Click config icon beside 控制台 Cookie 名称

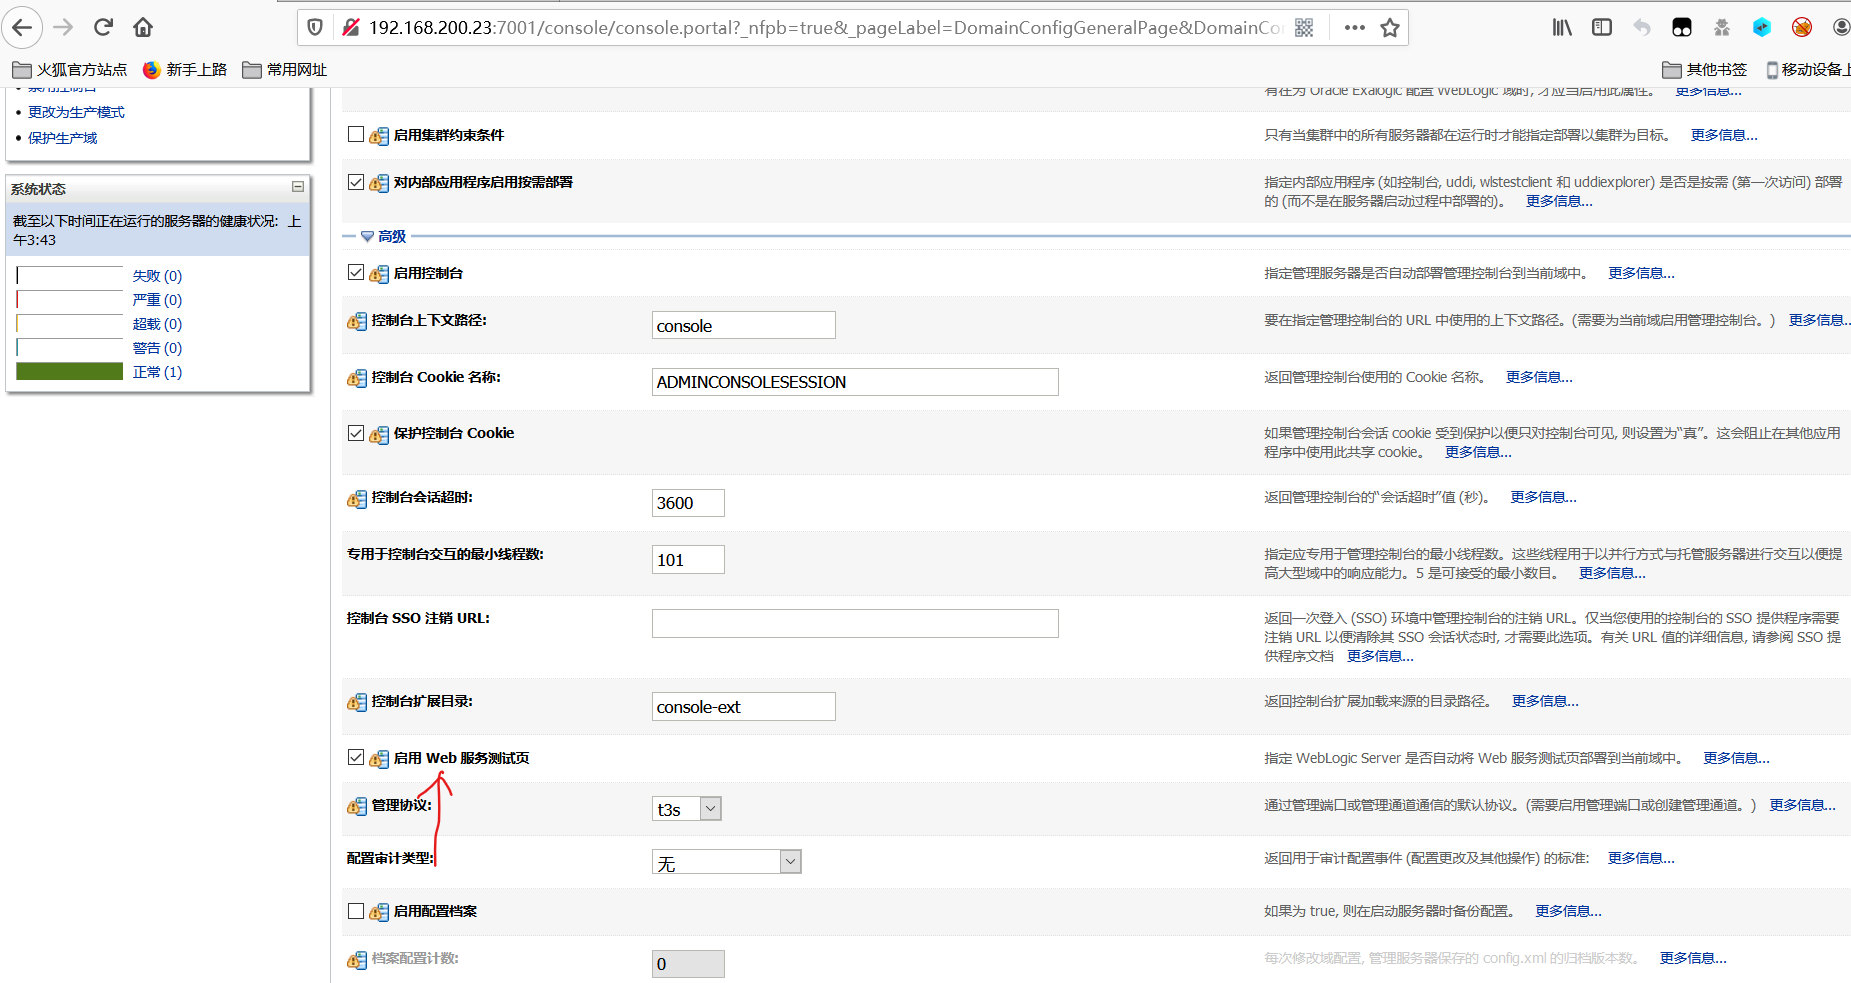357,378
